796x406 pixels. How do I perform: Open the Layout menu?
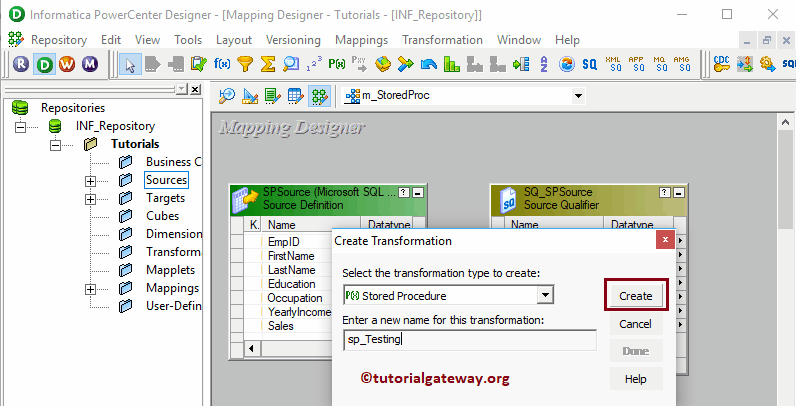(x=234, y=40)
